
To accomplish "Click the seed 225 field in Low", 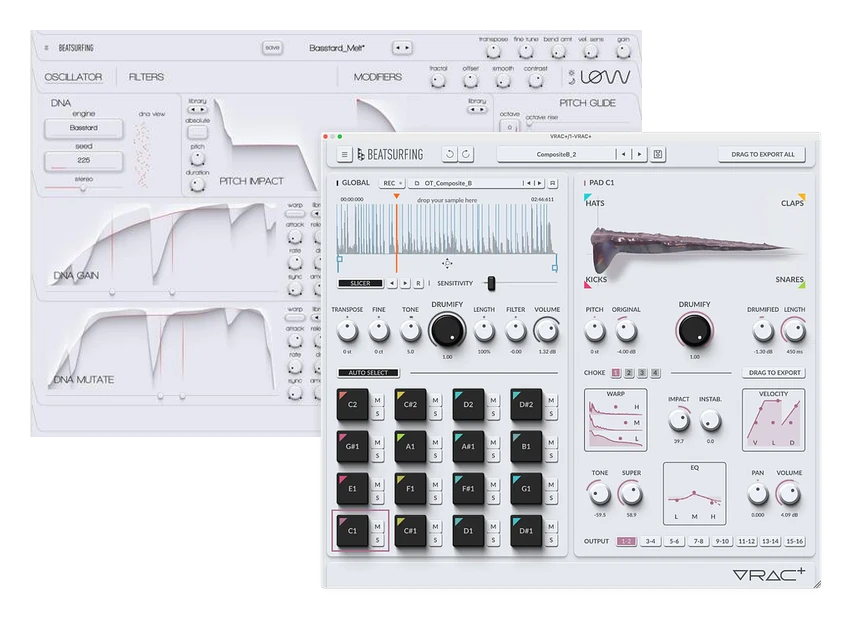I will point(84,160).
